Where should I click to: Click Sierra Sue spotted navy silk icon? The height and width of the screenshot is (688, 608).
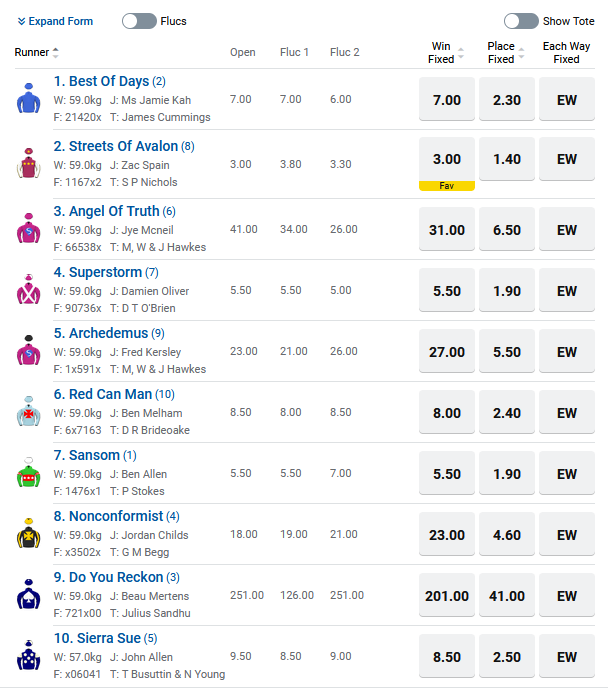coord(29,655)
